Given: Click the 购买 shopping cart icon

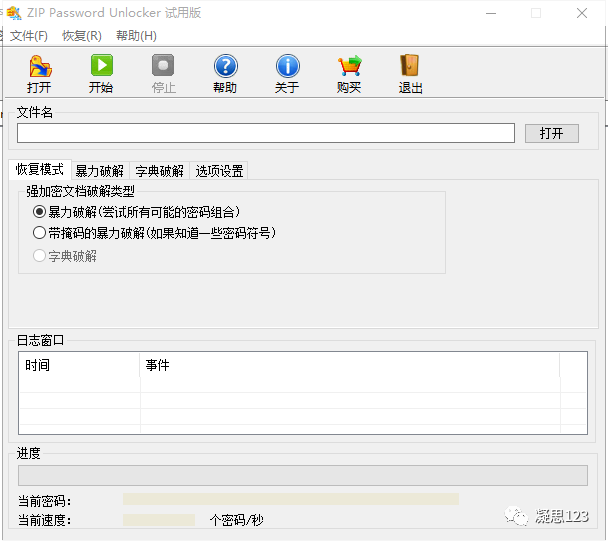Looking at the screenshot, I should [x=349, y=73].
